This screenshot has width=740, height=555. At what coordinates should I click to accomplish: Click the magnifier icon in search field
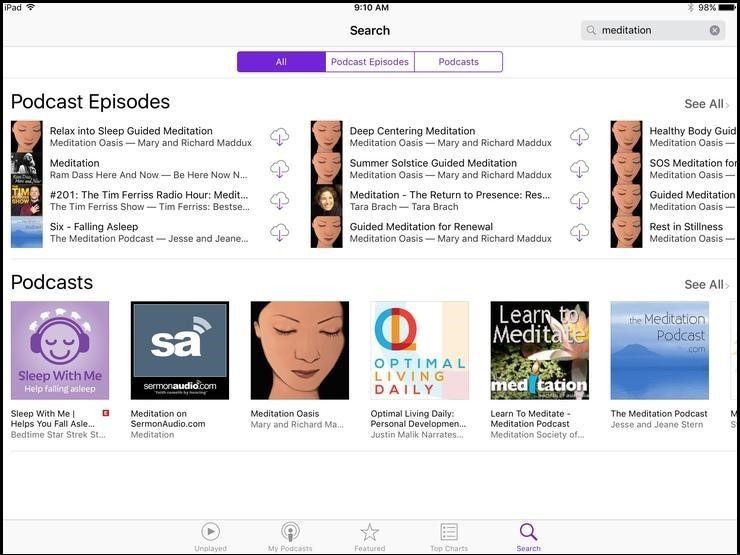[x=591, y=30]
